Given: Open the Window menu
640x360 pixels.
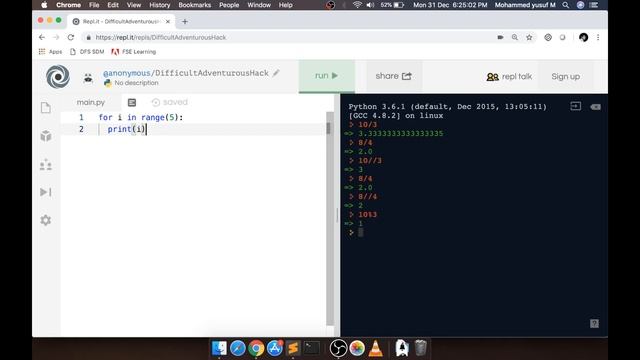Looking at the screenshot, I should click(x=259, y=5).
